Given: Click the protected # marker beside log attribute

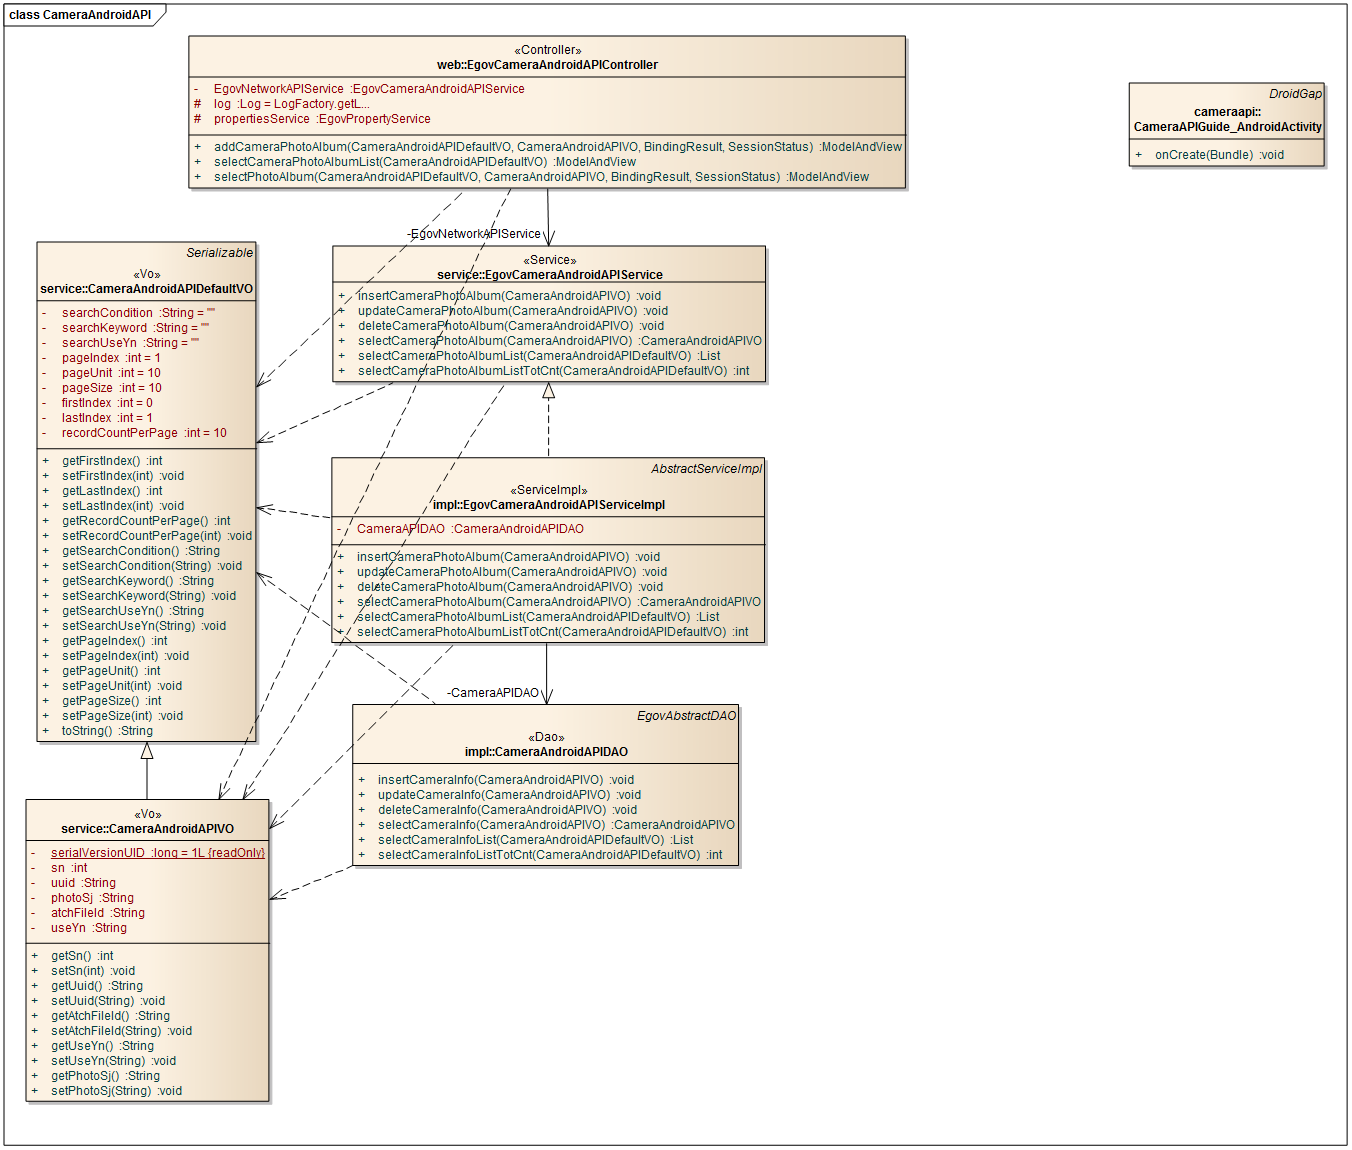Looking at the screenshot, I should (x=197, y=104).
